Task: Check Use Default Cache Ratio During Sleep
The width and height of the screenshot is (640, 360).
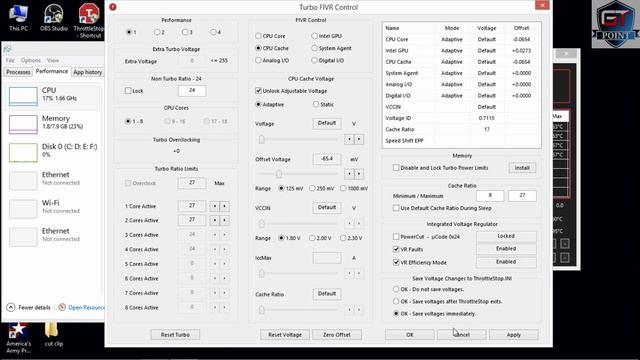Action: [396, 208]
